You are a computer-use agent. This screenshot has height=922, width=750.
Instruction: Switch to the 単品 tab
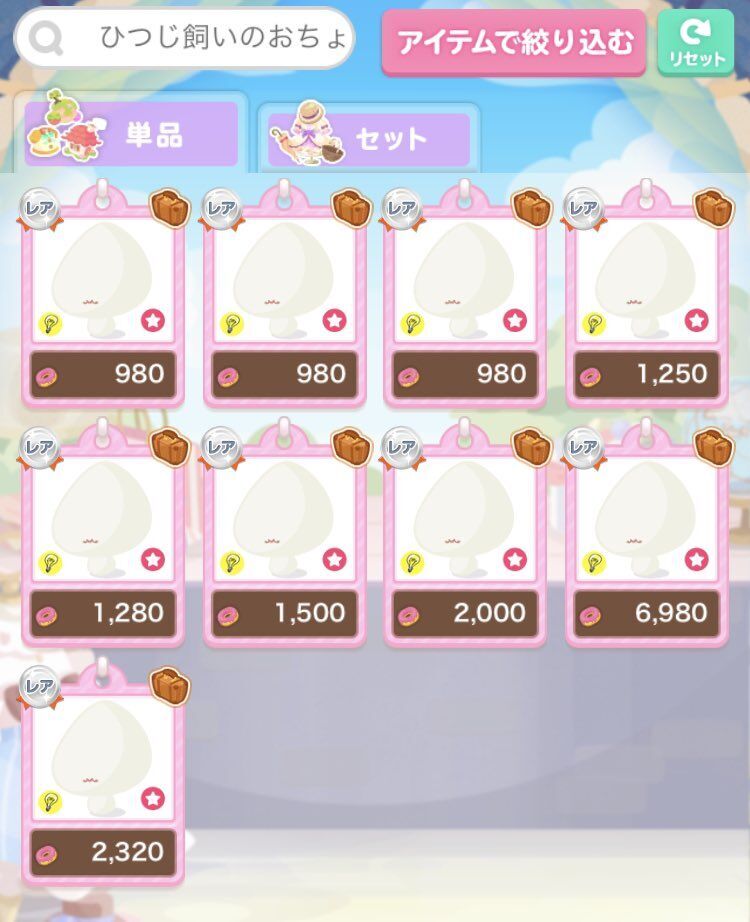click(131, 133)
